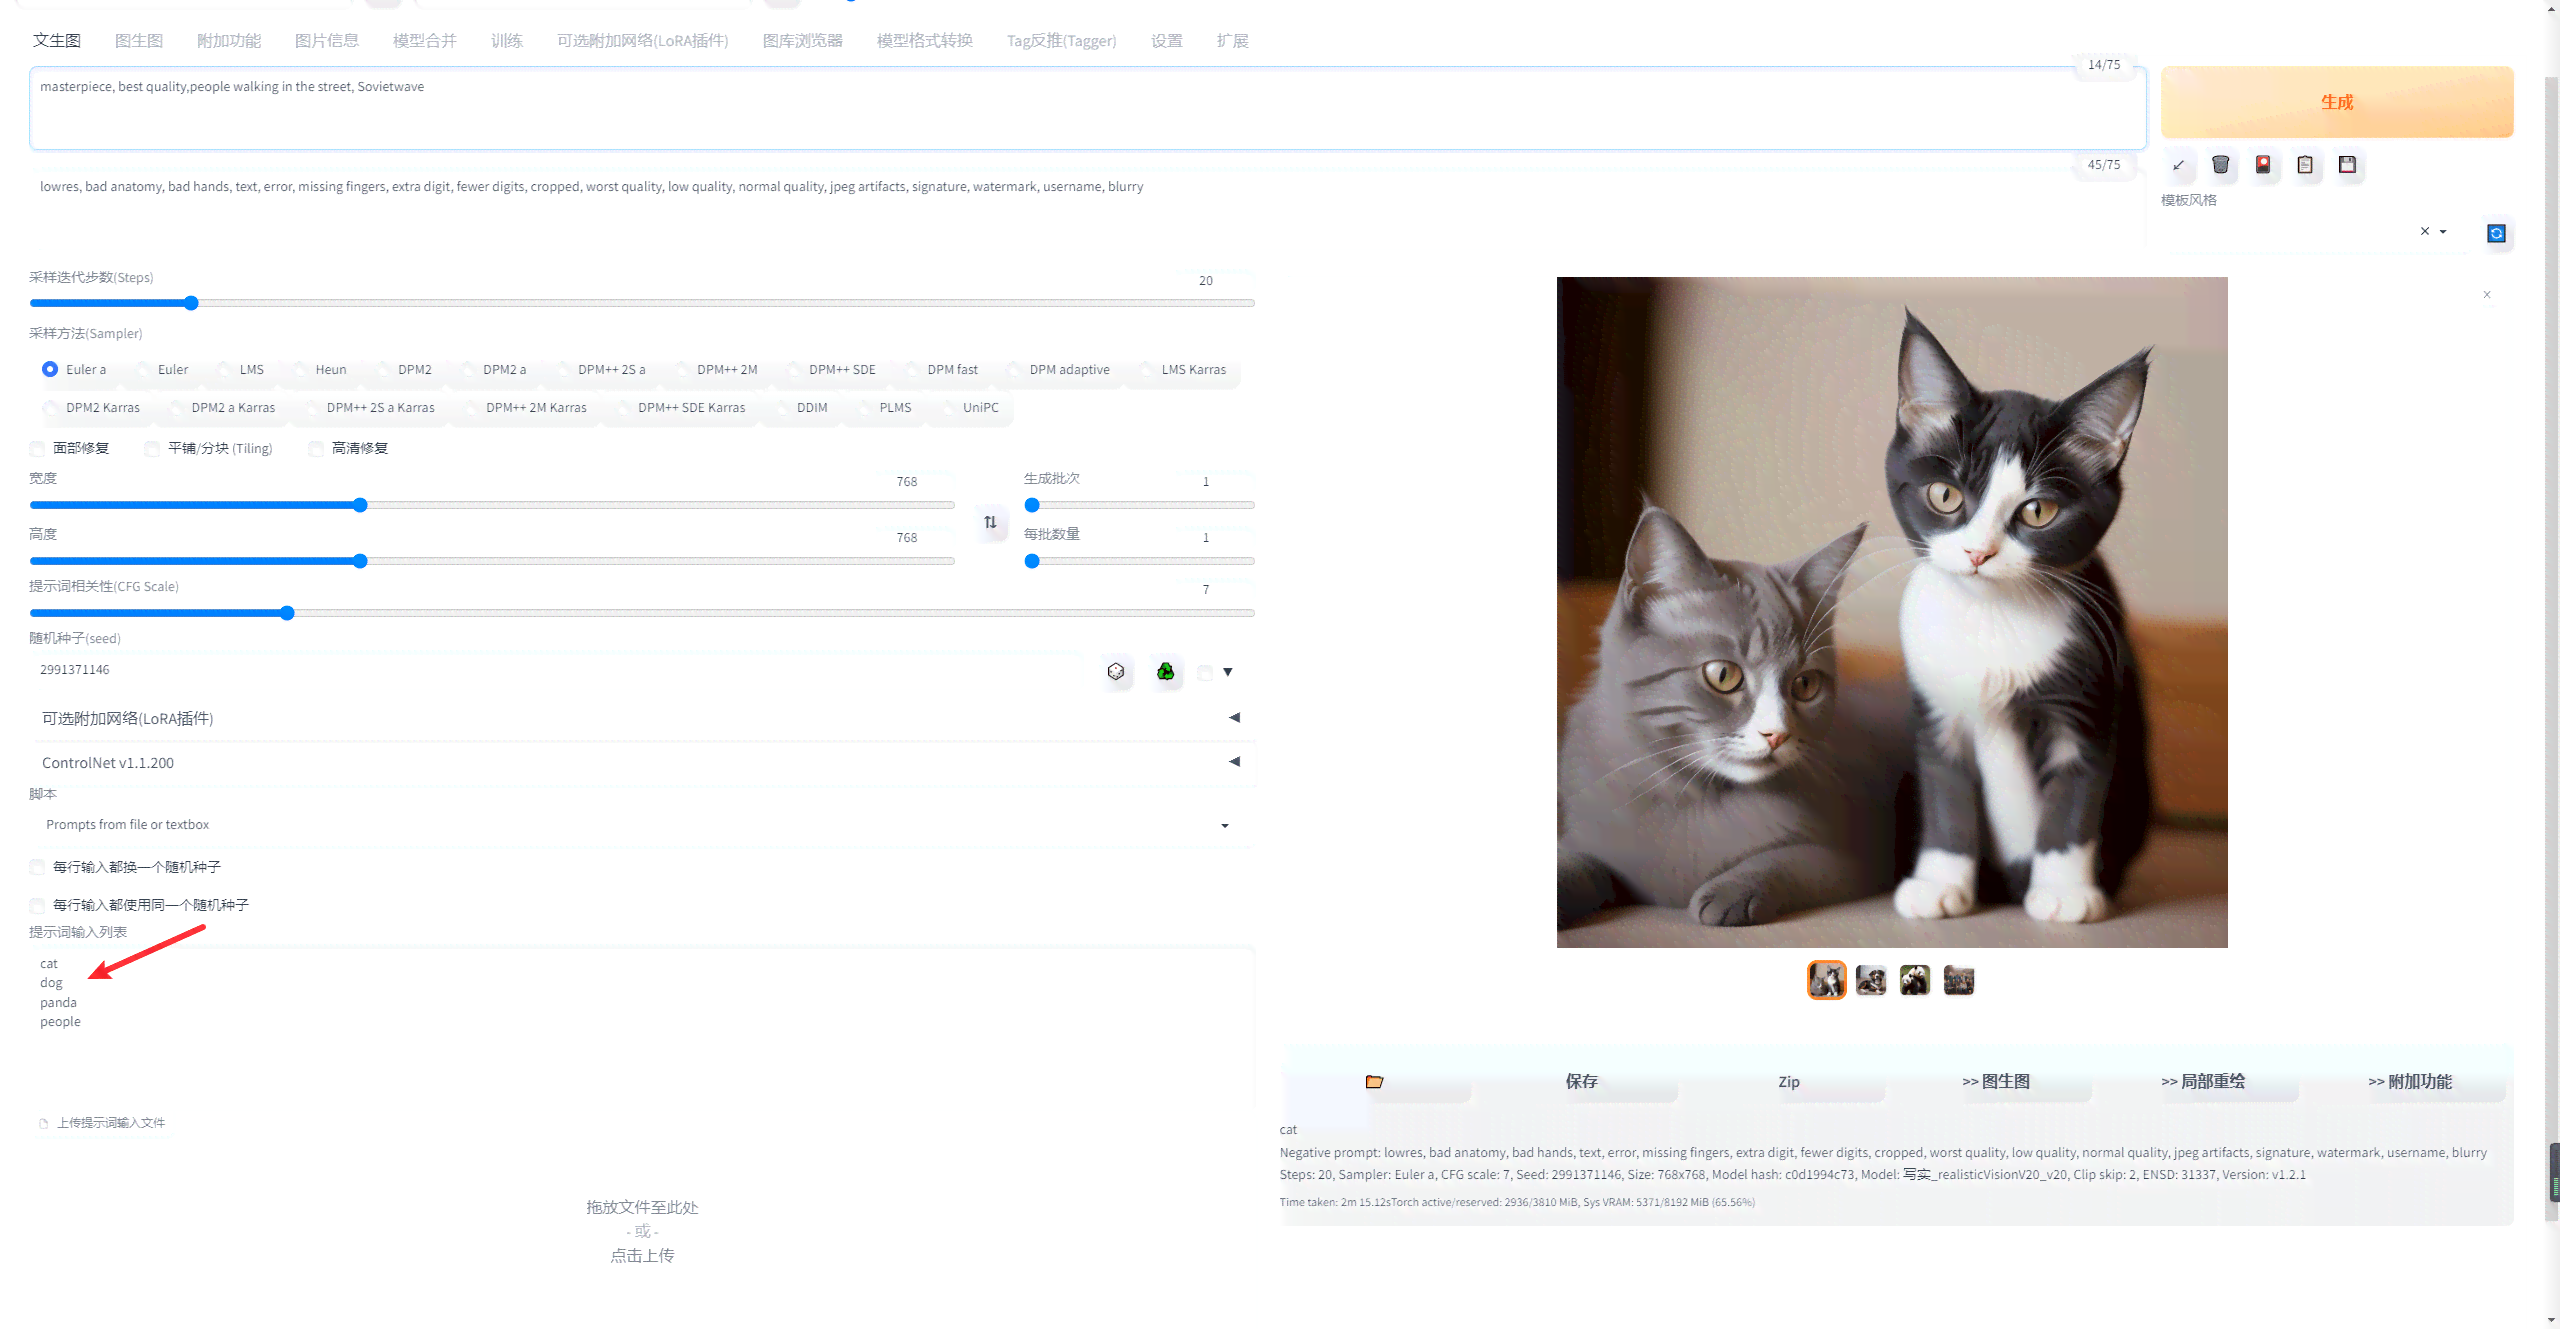Open the 扩展 extensions tab
Viewport: 2560px width, 1329px height.
pos(1233,41)
